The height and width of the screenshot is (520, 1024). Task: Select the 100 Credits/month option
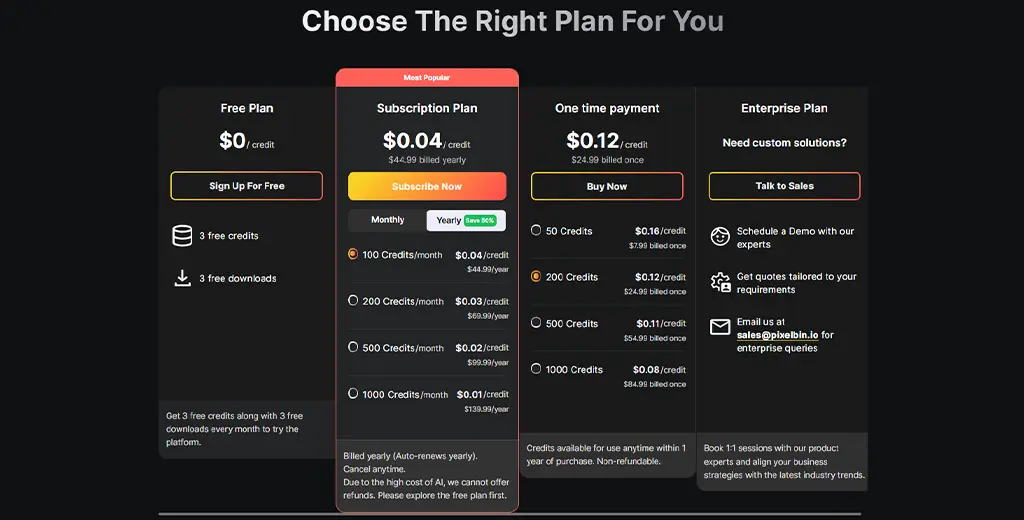click(x=353, y=254)
